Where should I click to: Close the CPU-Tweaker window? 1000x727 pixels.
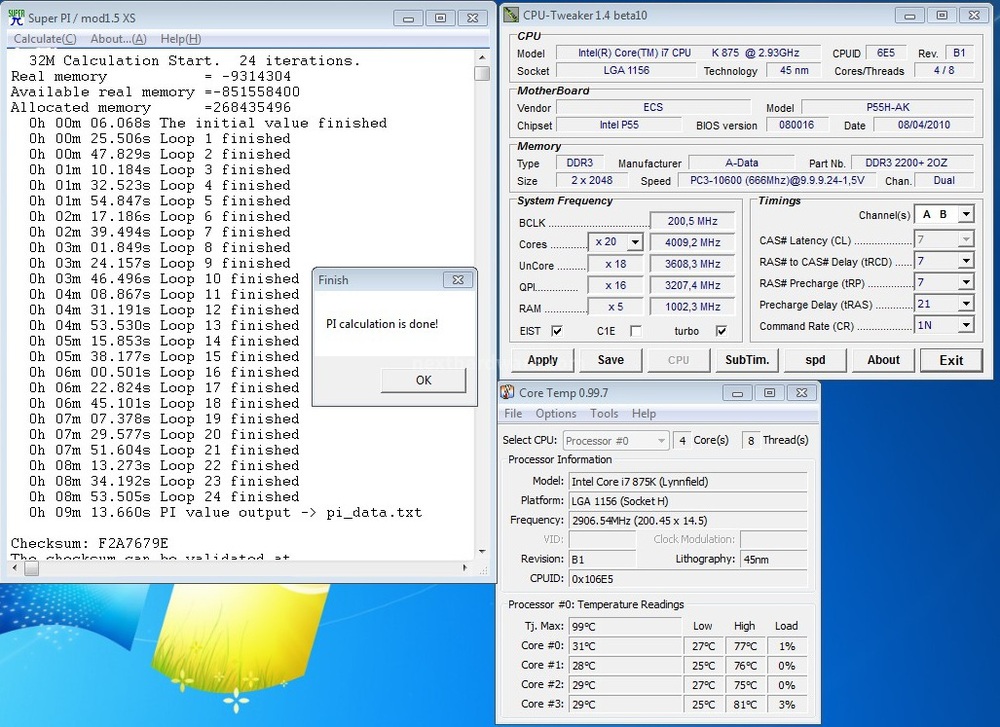(x=974, y=15)
